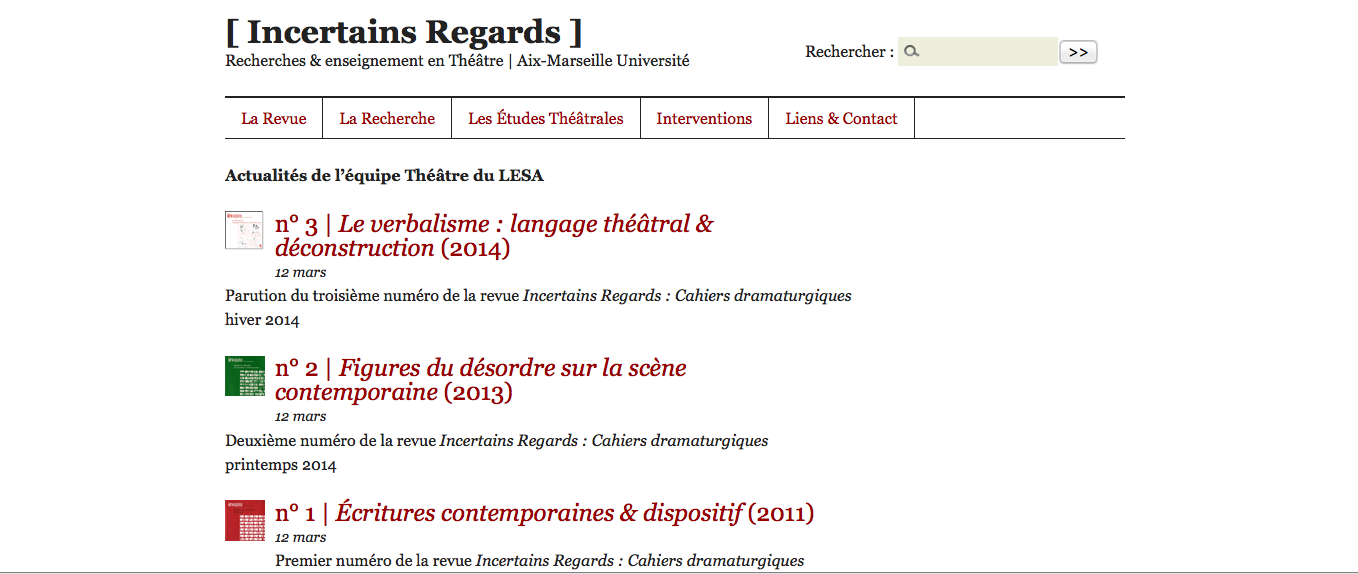Open the red n° 1 issue cover thumbnail

(x=244, y=520)
